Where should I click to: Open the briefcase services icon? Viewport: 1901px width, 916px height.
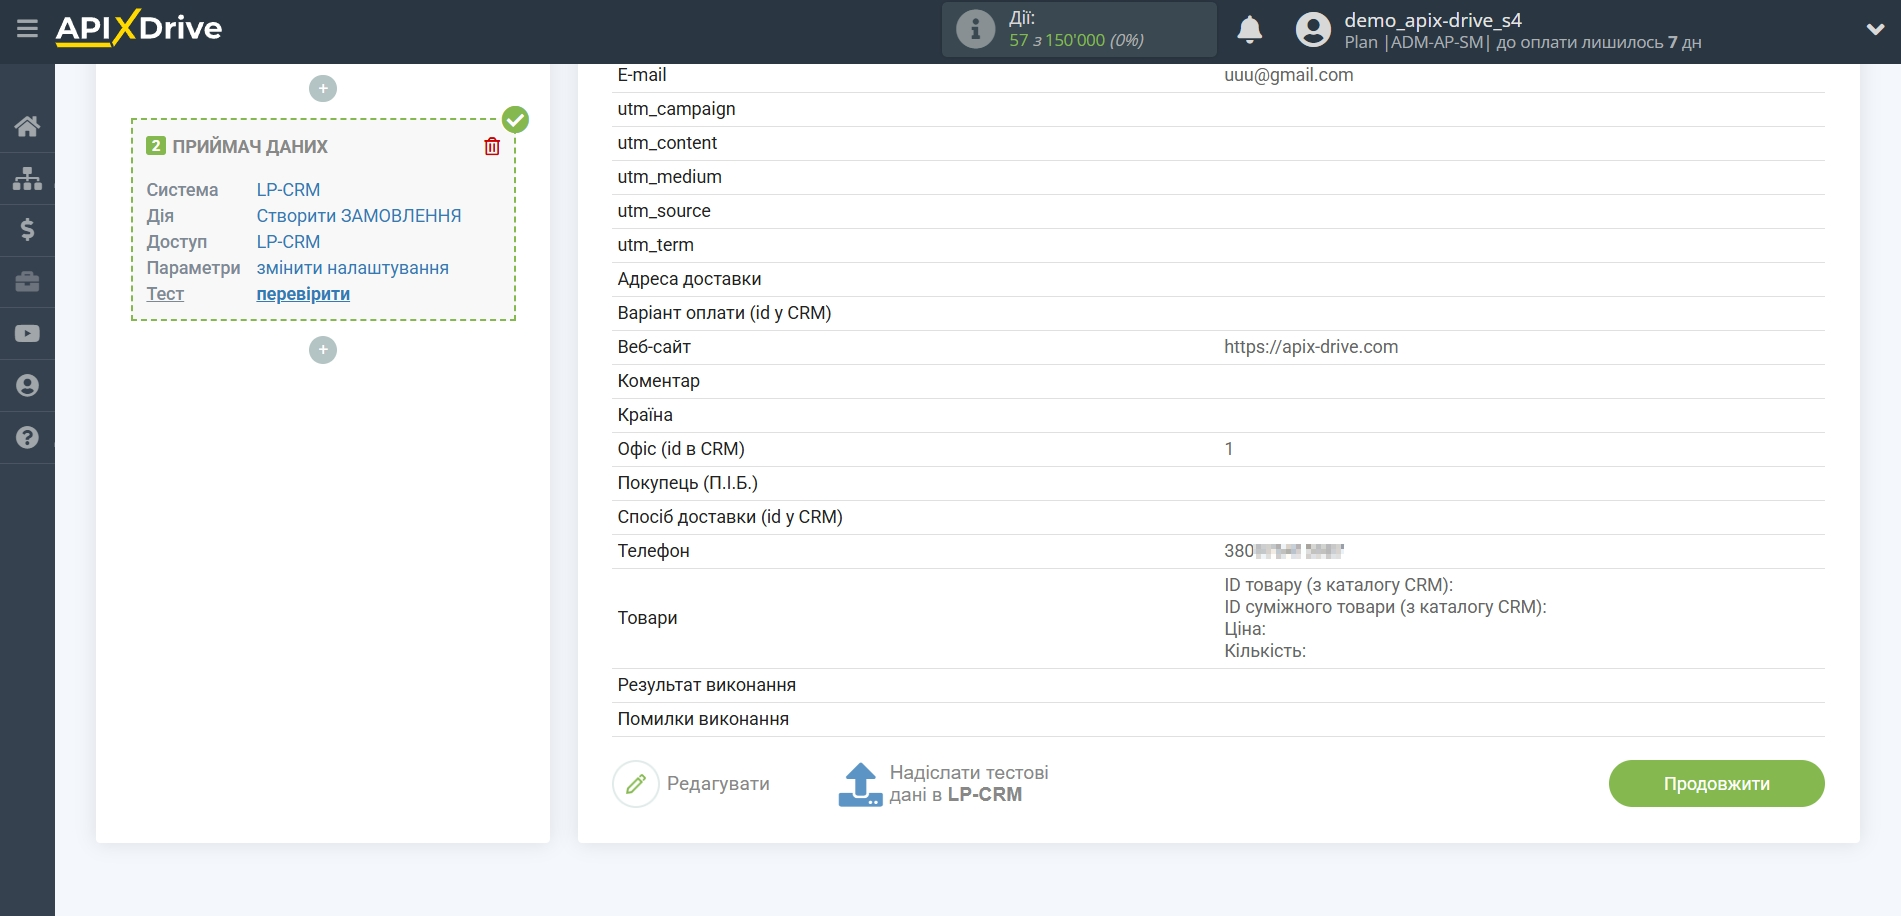pyautogui.click(x=27, y=282)
